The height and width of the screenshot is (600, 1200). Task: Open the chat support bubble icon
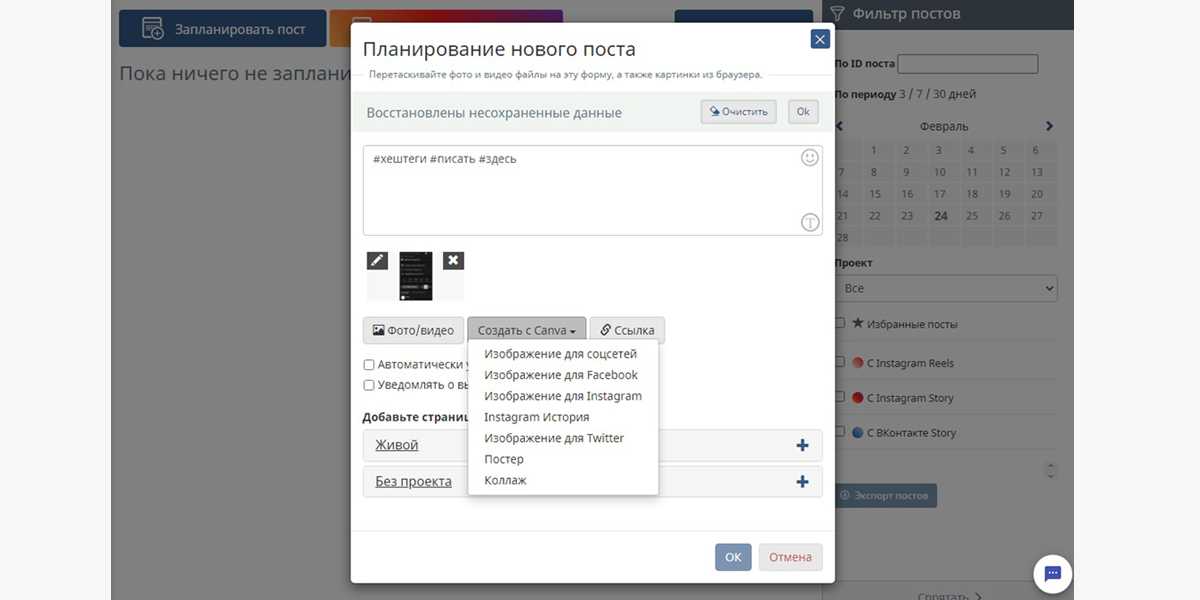[1052, 574]
